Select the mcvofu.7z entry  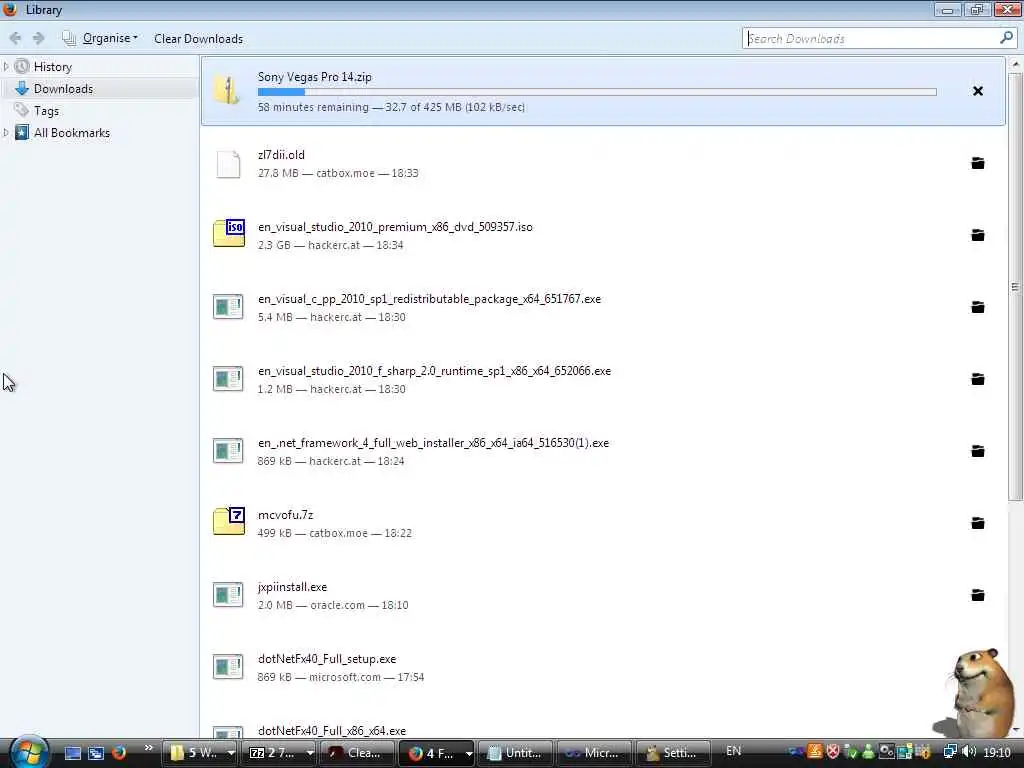603,522
